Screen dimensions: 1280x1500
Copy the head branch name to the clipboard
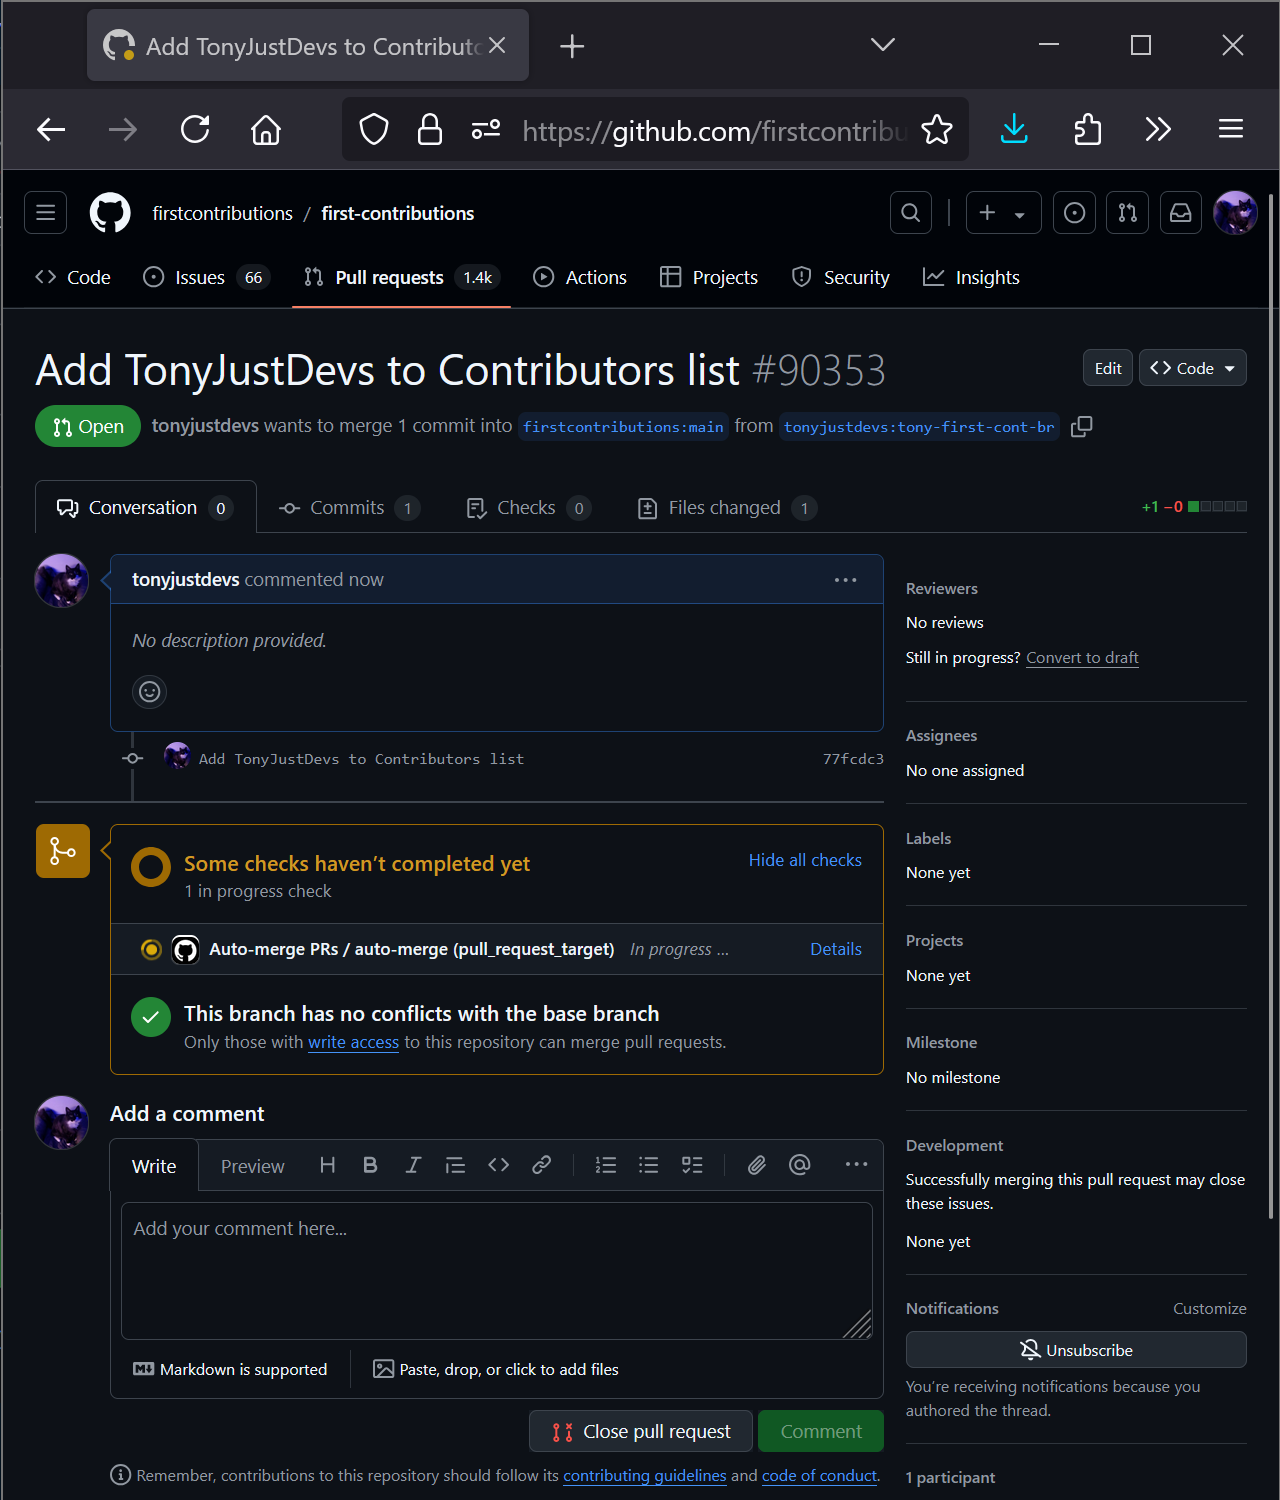(x=1081, y=427)
